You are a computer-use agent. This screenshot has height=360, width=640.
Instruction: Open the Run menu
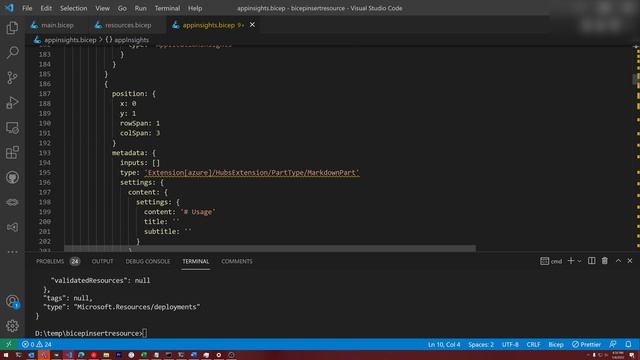[140, 8]
